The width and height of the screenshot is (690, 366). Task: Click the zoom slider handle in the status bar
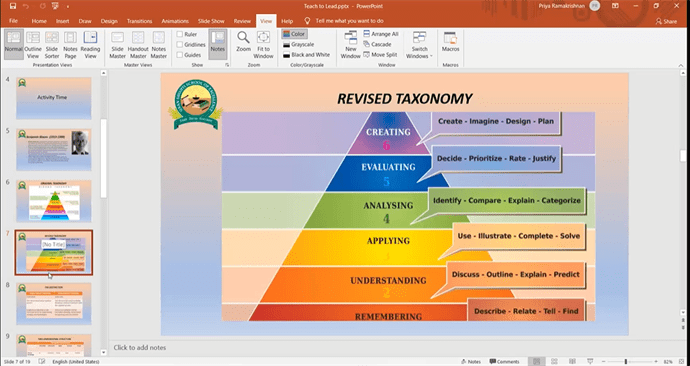625,362
